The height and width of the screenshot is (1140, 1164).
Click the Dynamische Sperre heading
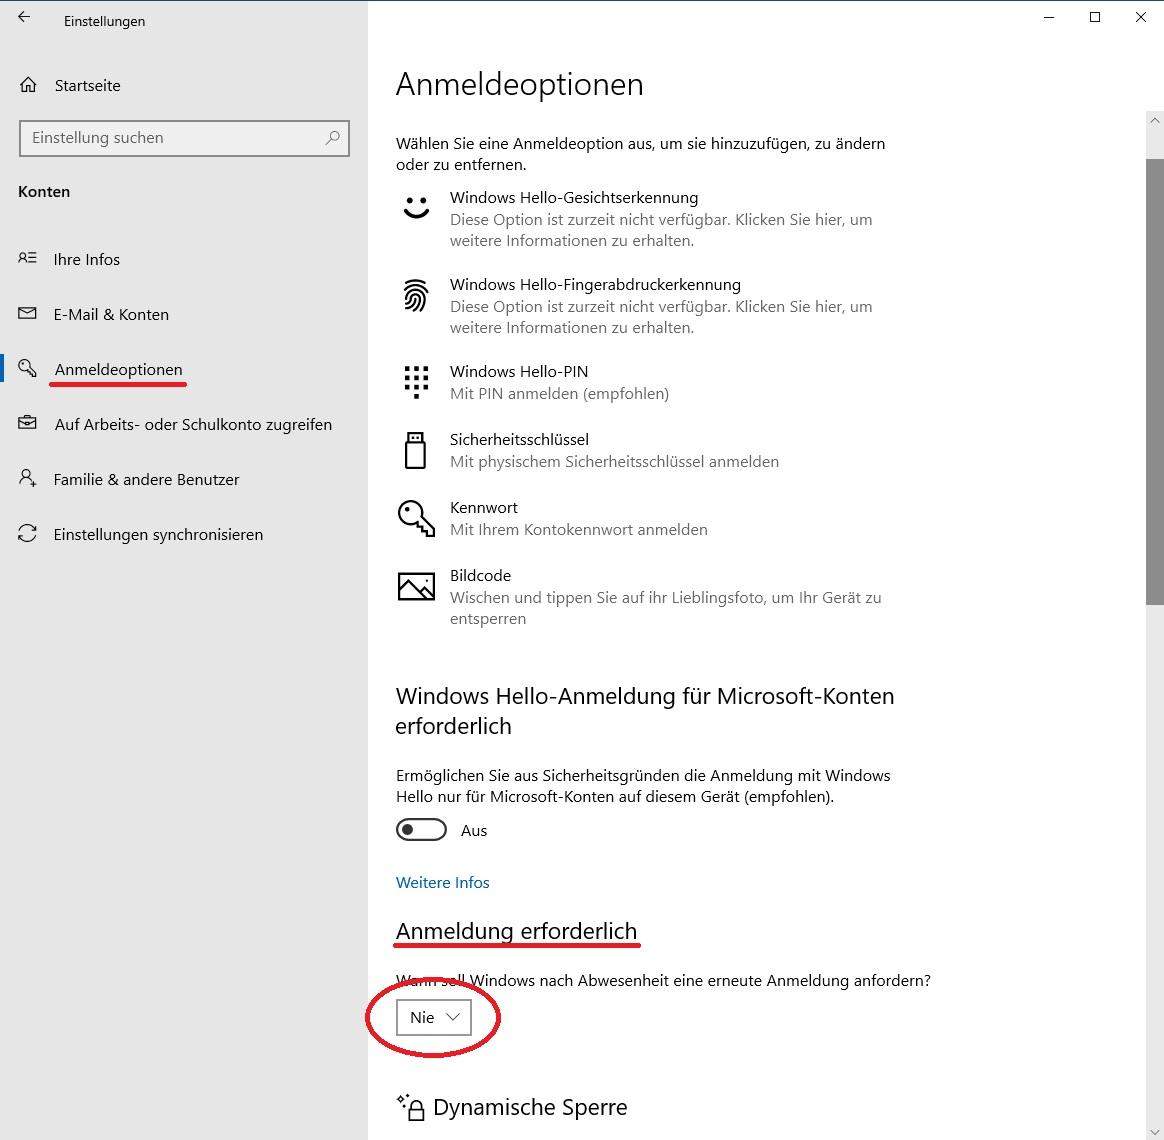[529, 1107]
